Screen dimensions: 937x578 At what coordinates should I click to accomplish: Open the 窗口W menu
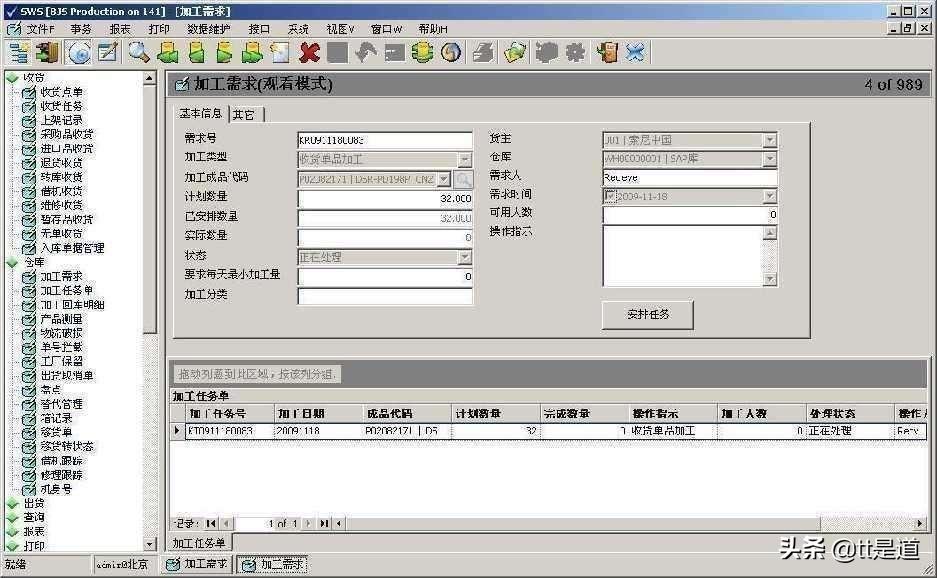click(x=387, y=29)
